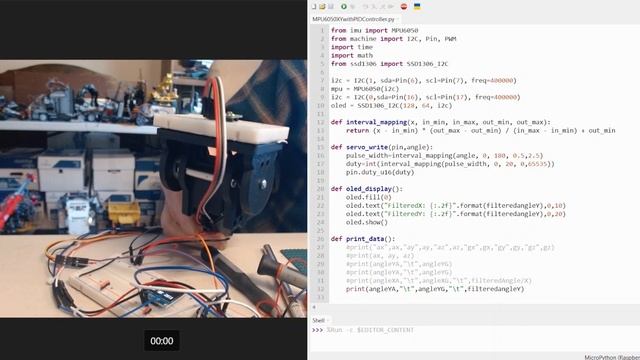
Task: Click the 'oled.show()' line
Action: [x=367, y=222]
